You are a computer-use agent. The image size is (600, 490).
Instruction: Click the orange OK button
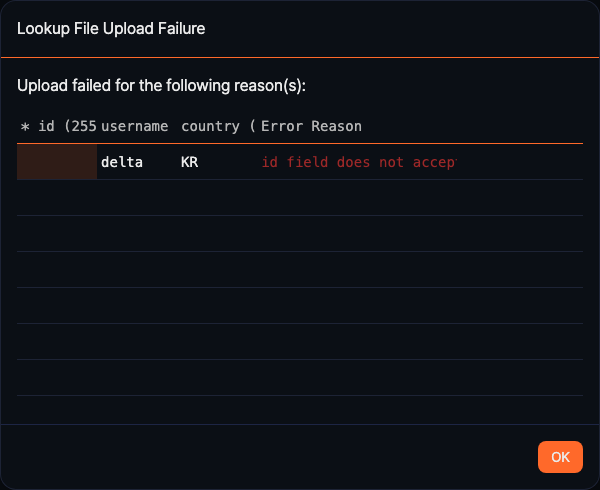coord(560,457)
